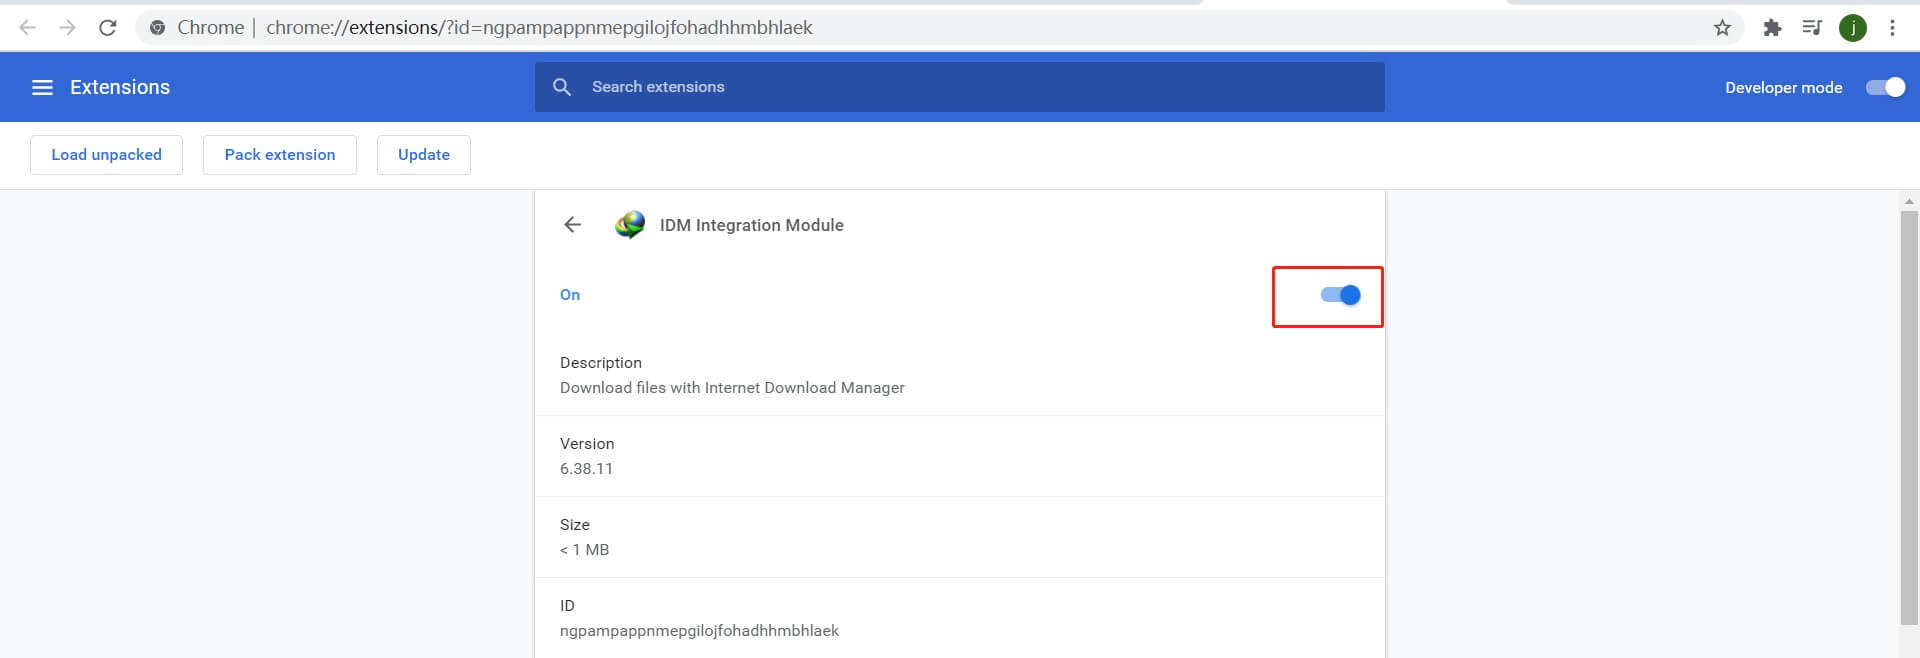The width and height of the screenshot is (1920, 658).
Task: Open the media control playlist icon
Action: pyautogui.click(x=1812, y=28)
